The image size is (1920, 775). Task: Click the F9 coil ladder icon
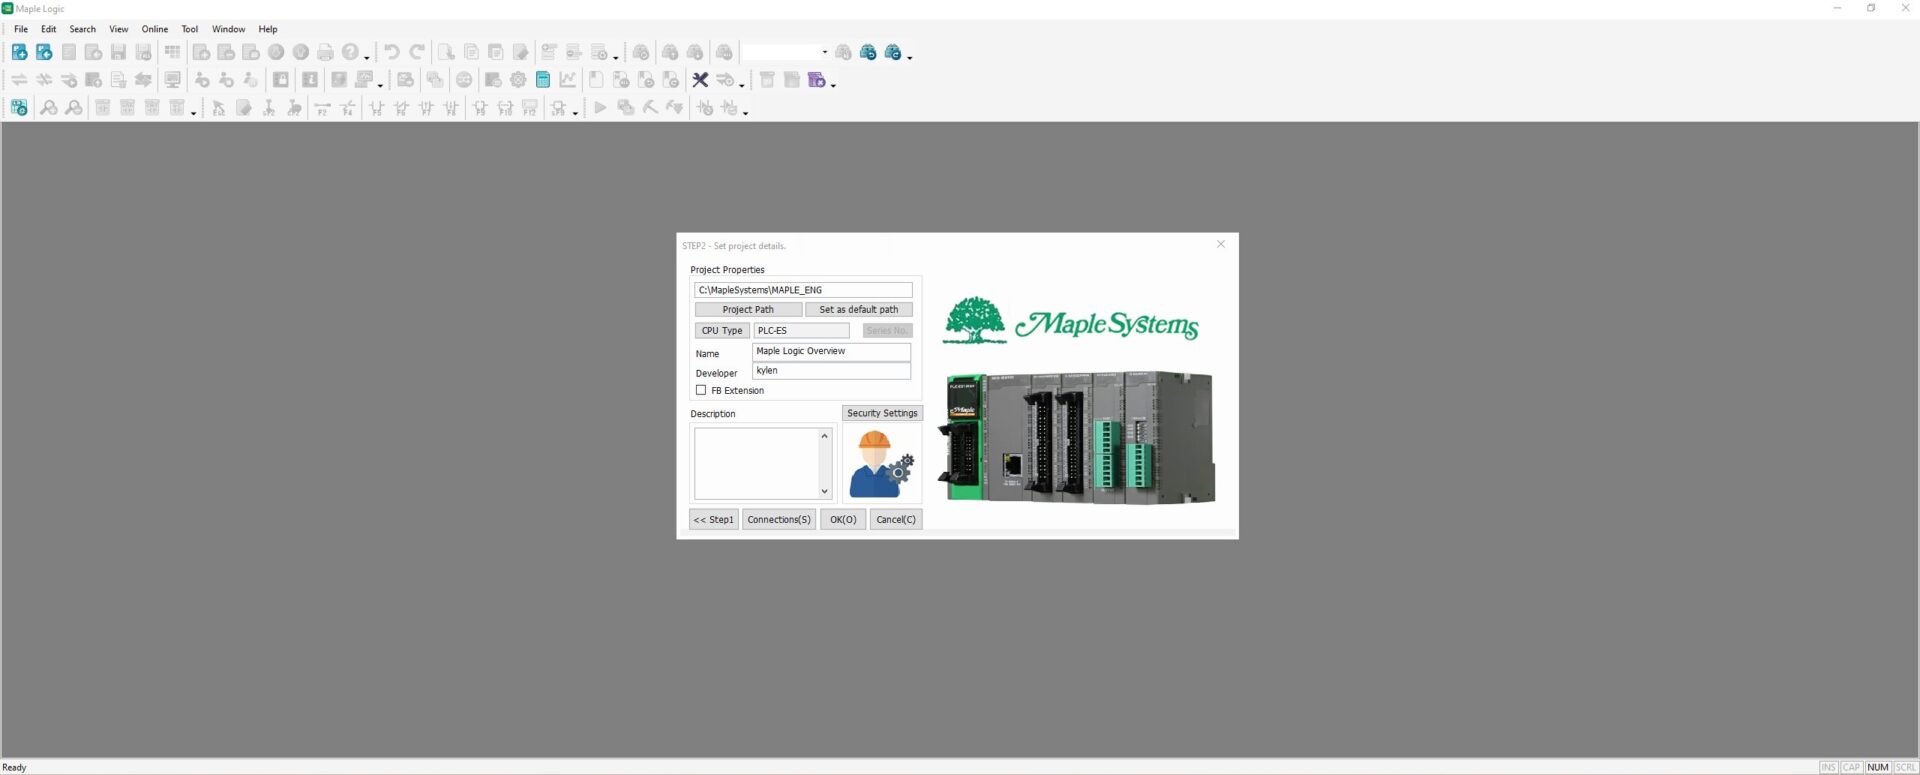point(480,108)
